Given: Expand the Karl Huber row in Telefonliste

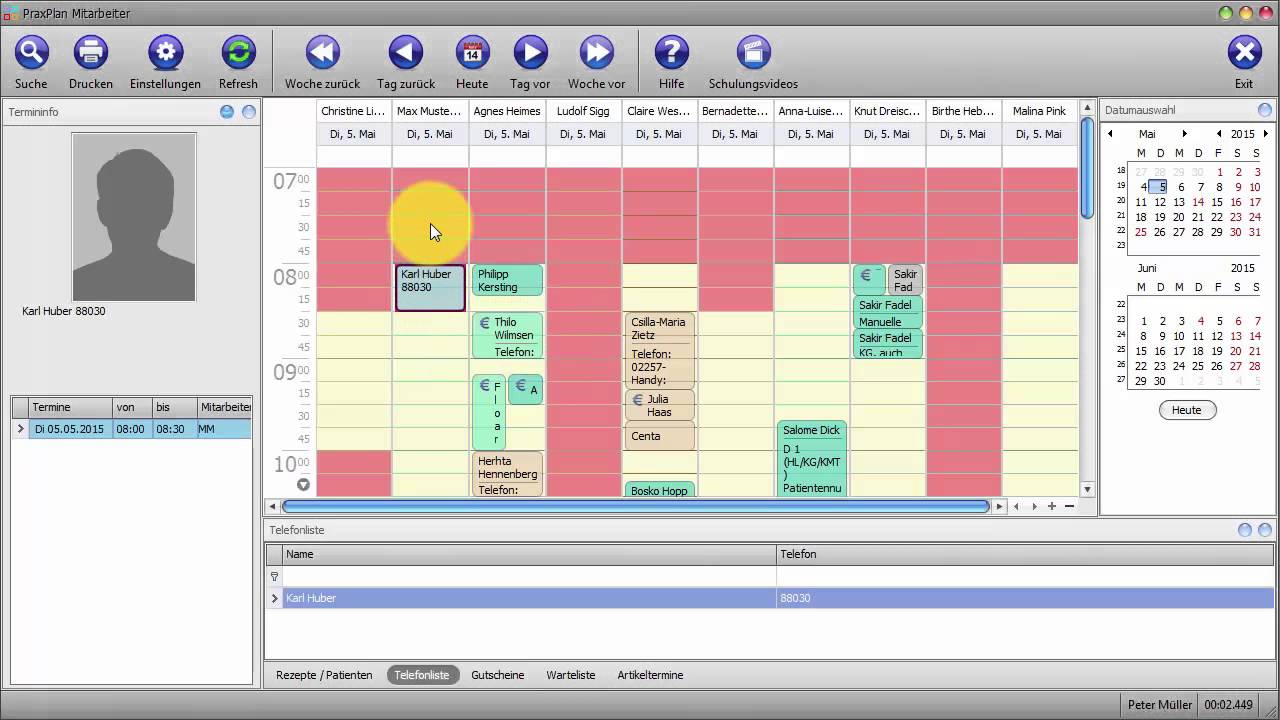Looking at the screenshot, I should click(275, 598).
